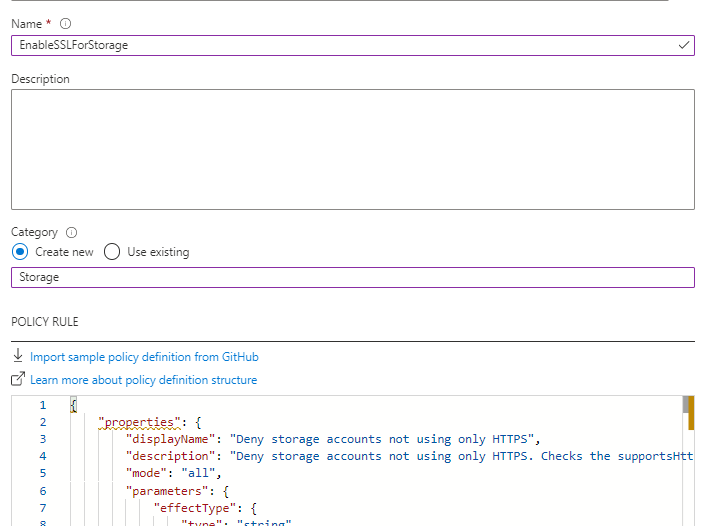This screenshot has width=707, height=526.
Task: Click line number 1 in the editor
Action: [42, 405]
